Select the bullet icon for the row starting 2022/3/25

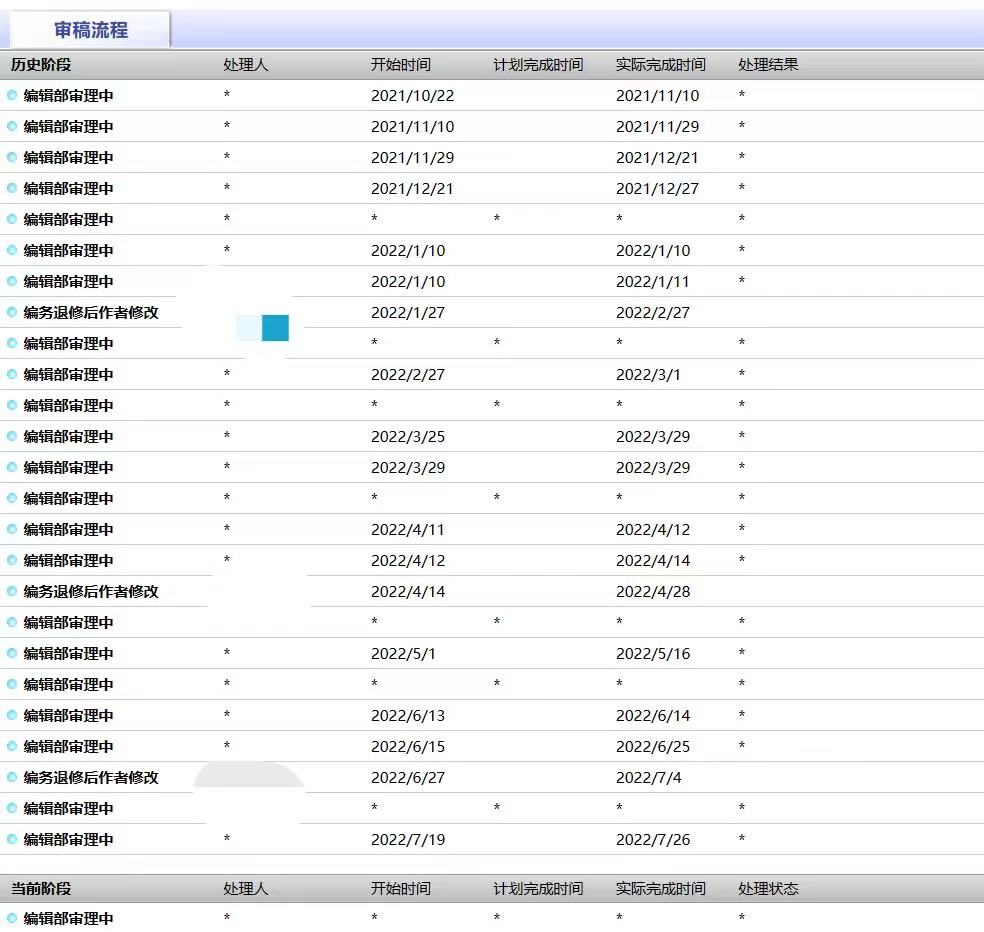click(12, 437)
